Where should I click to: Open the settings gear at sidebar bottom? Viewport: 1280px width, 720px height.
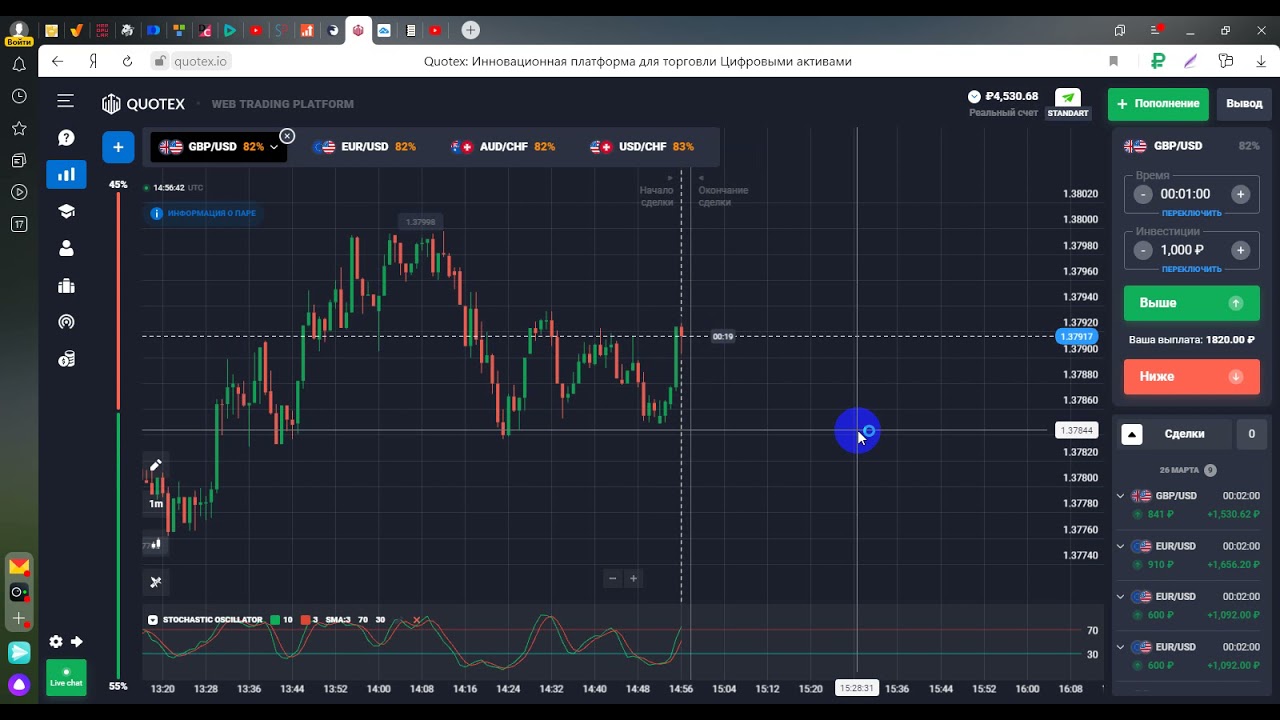coord(56,642)
